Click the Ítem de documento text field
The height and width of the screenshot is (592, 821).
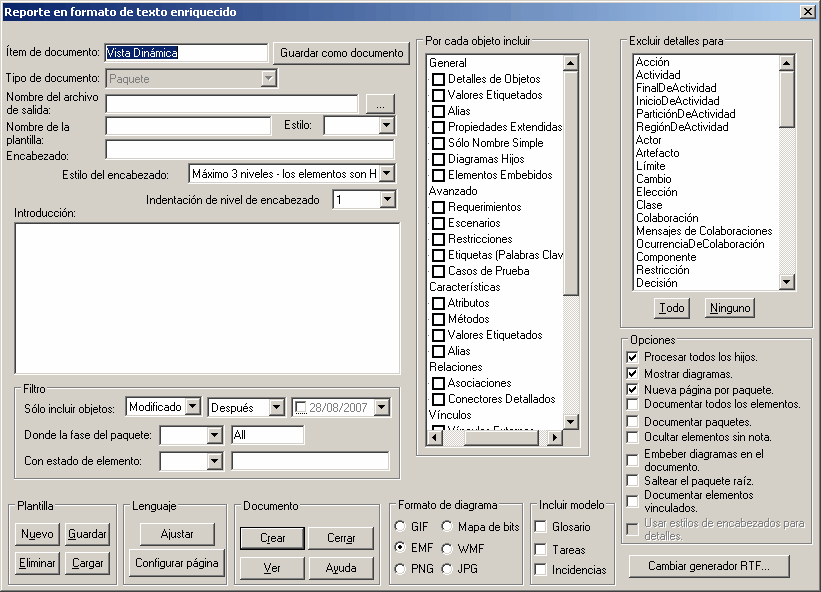point(186,53)
